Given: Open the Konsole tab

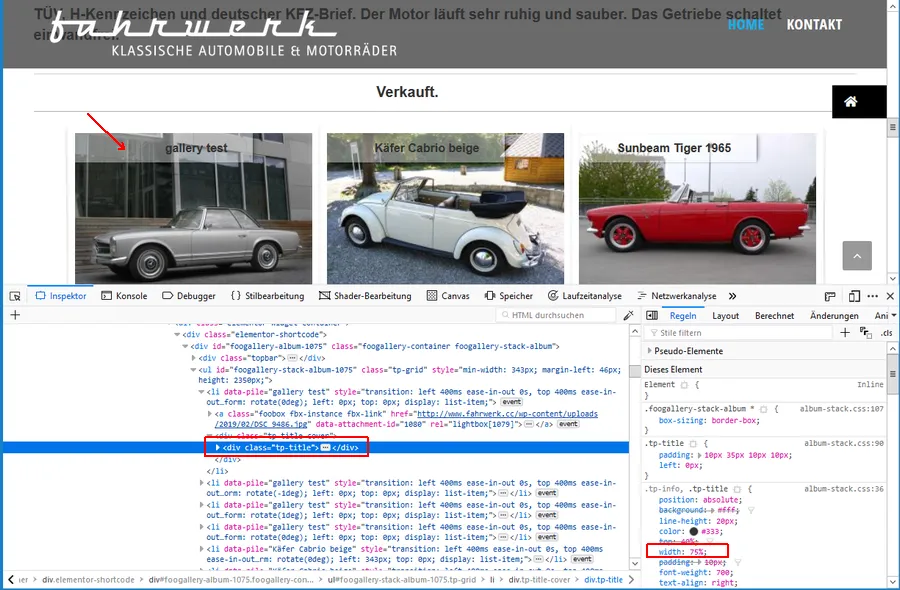Looking at the screenshot, I should [x=124, y=296].
